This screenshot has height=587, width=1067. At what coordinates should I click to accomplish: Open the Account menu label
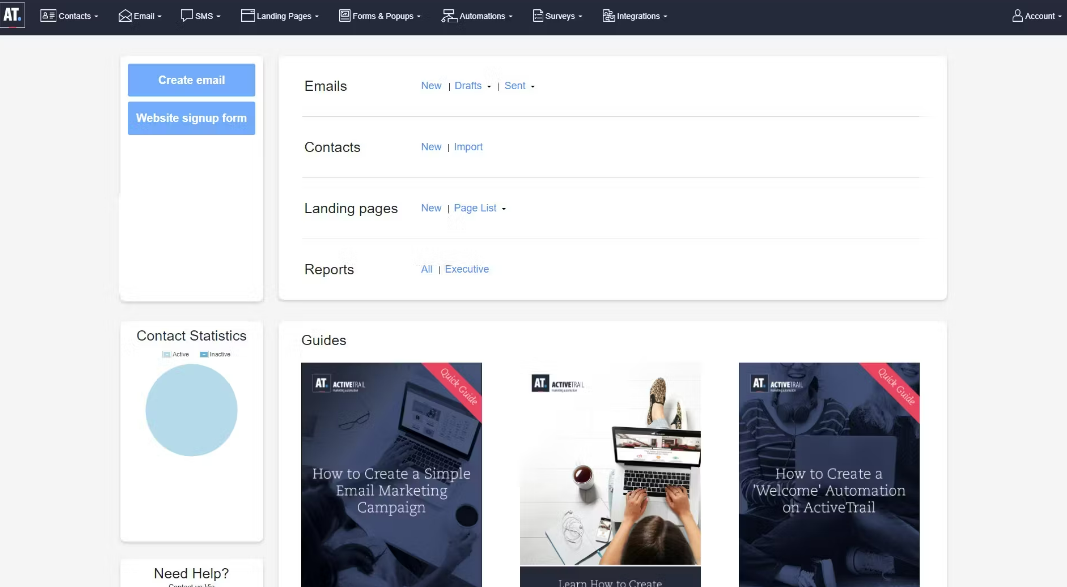(x=1040, y=16)
